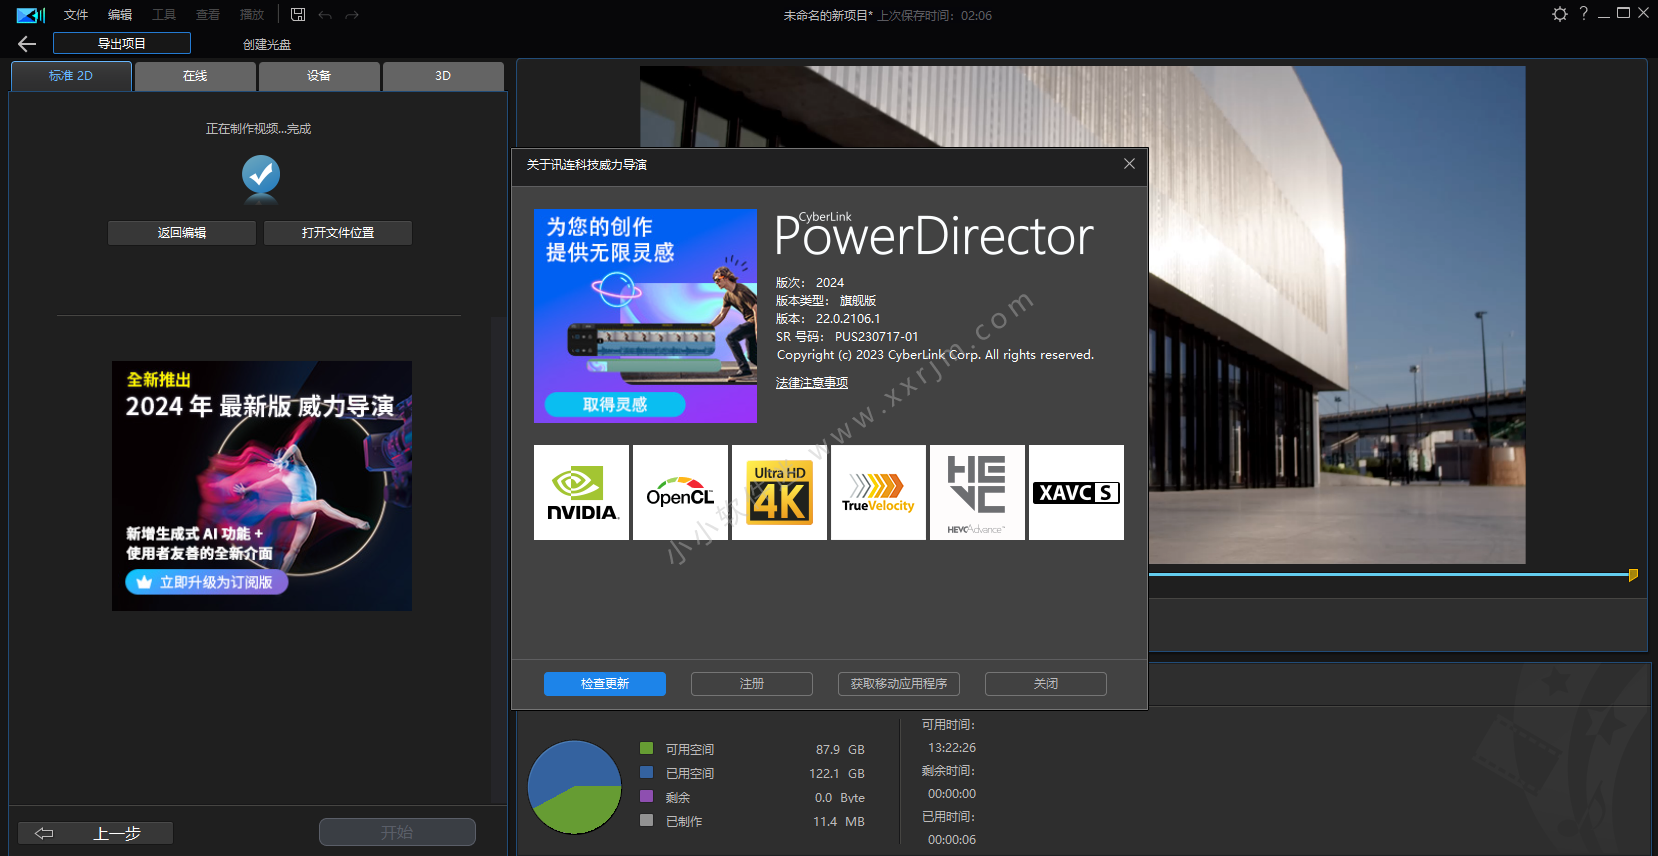Image resolution: width=1658 pixels, height=856 pixels.
Task: Open the 法律注意事项 link
Action: (x=812, y=383)
